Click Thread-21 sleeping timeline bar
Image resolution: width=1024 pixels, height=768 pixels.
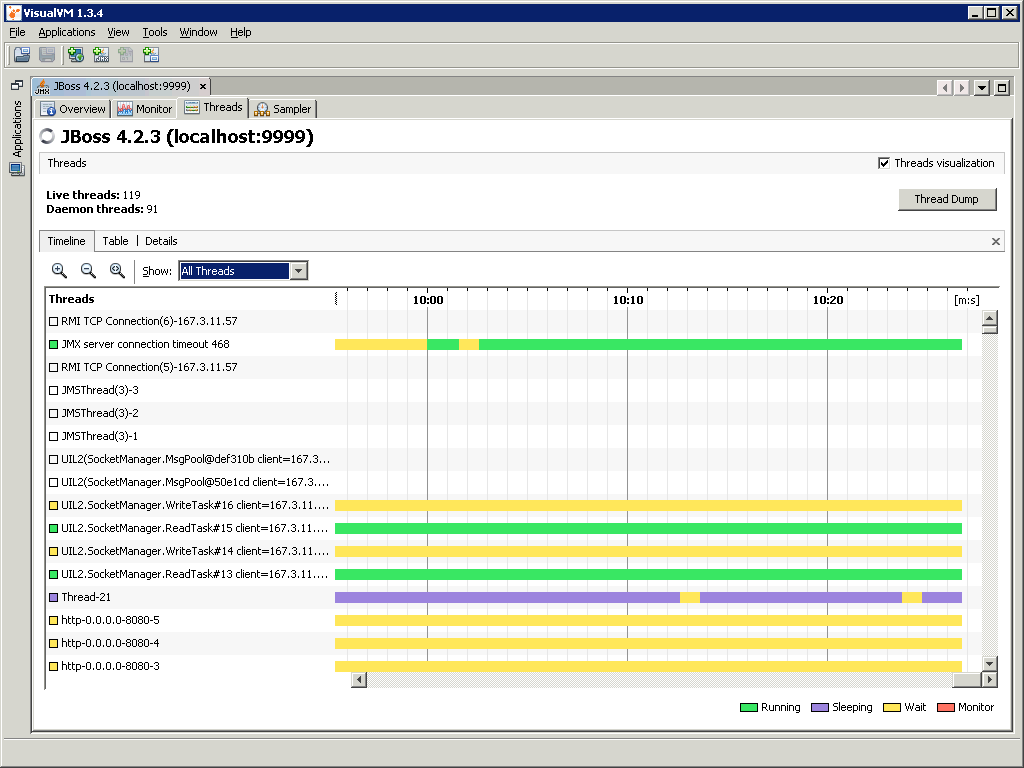(507, 598)
